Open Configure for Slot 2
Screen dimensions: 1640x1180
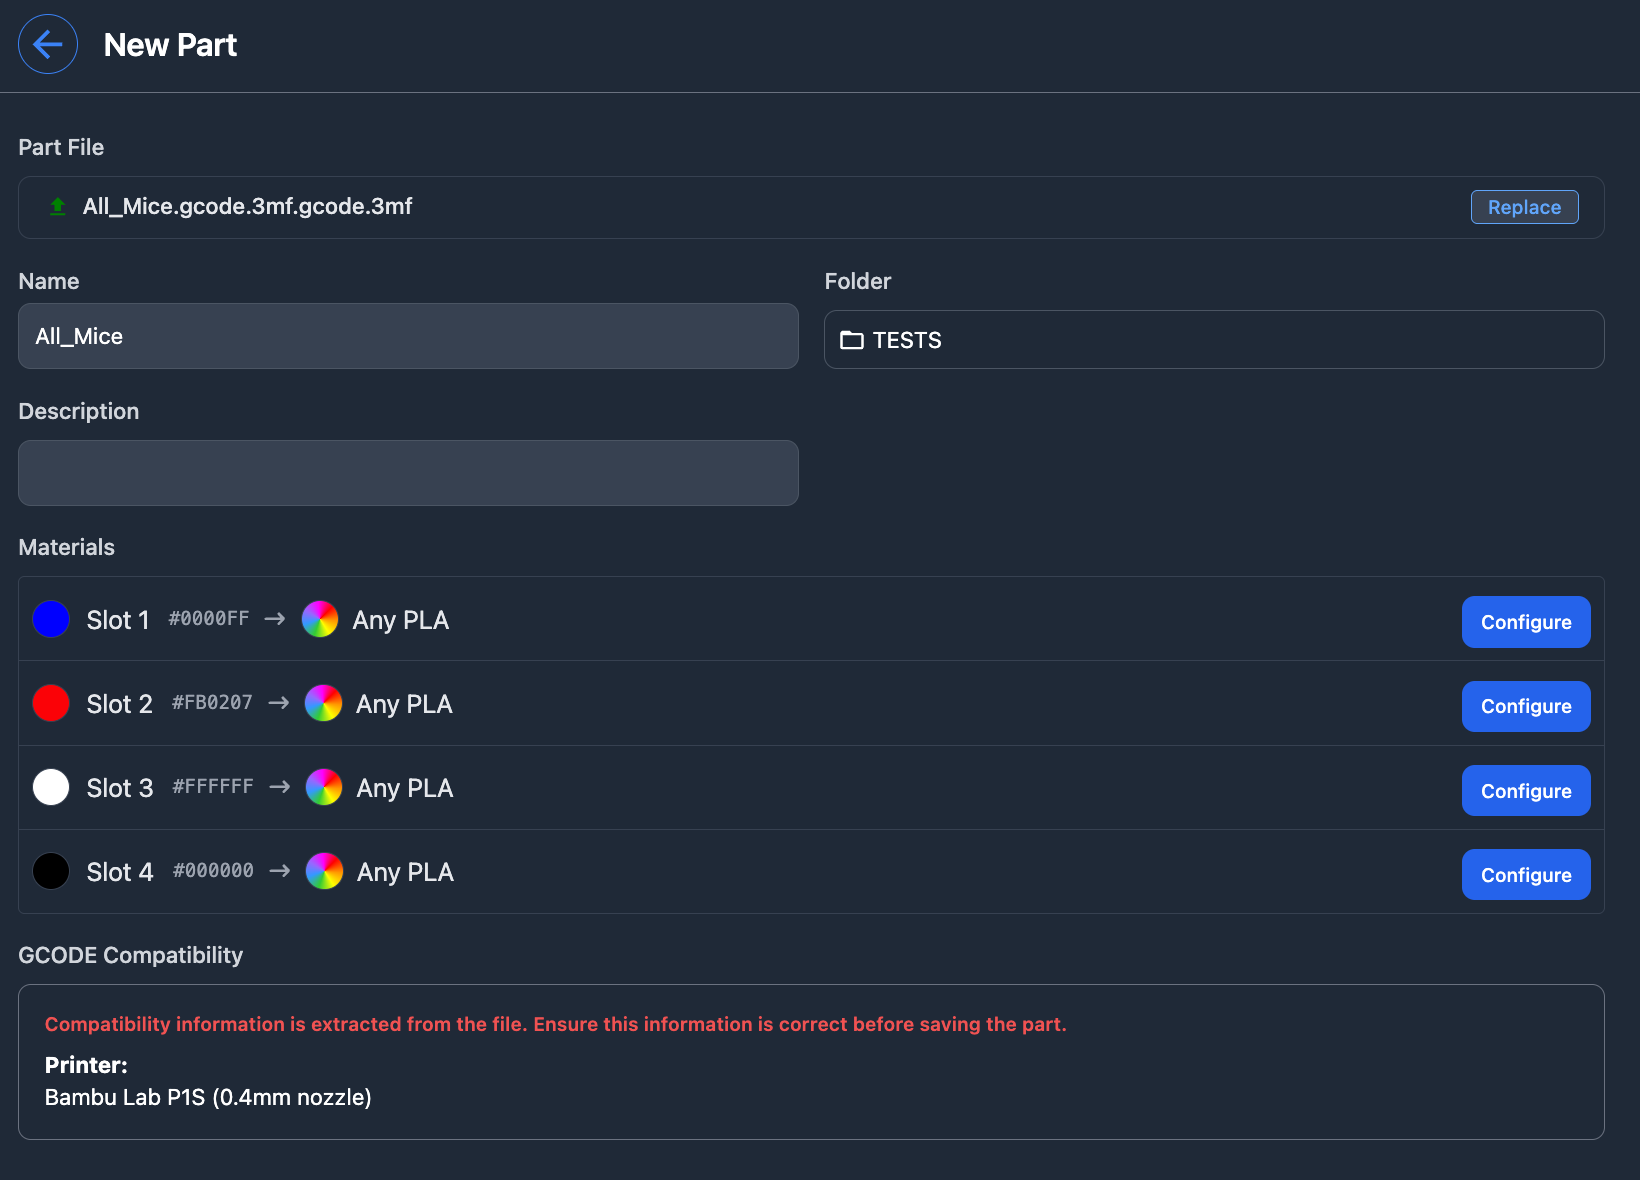pos(1525,706)
